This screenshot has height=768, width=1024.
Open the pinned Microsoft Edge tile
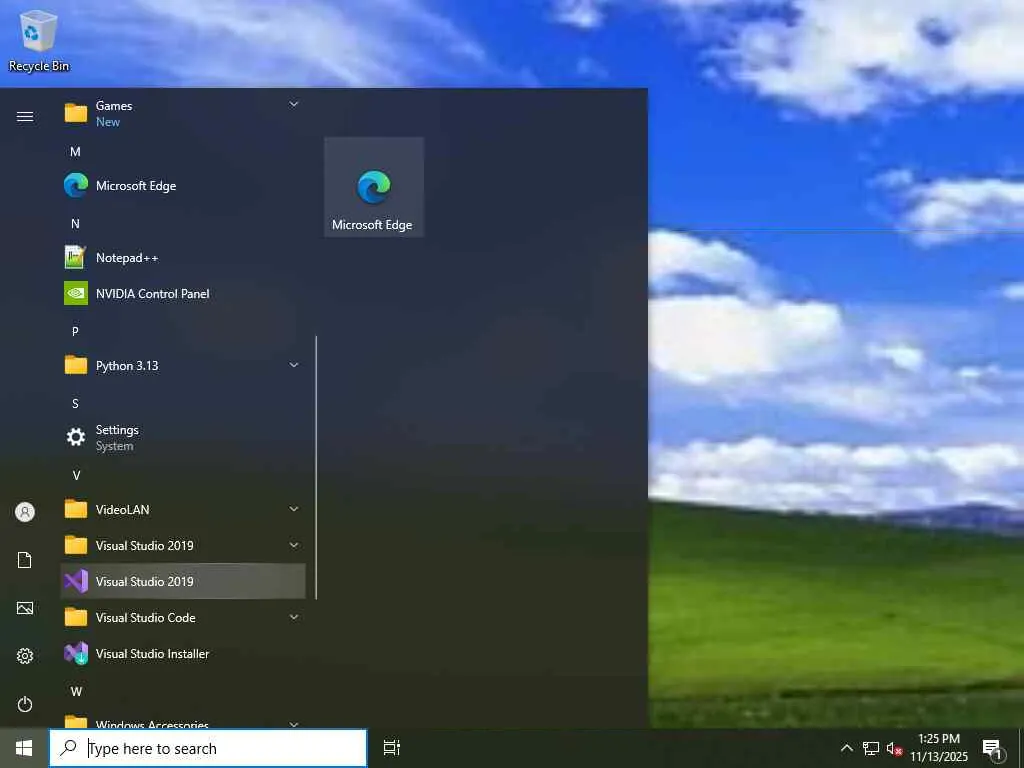pos(374,187)
